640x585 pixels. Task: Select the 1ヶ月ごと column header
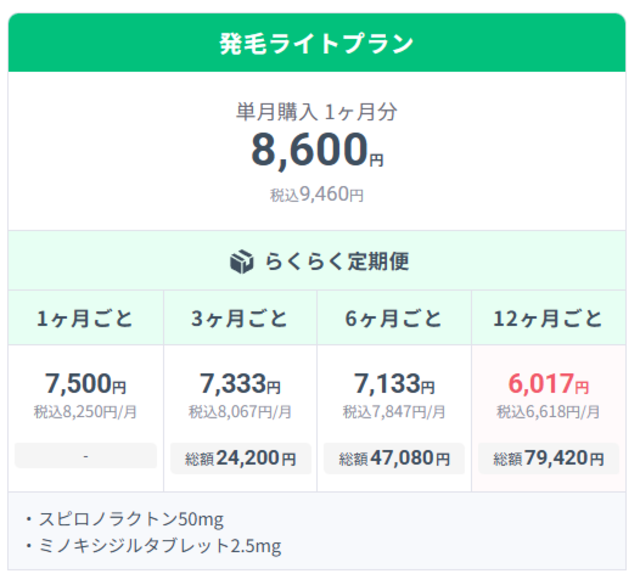pyautogui.click(x=85, y=319)
